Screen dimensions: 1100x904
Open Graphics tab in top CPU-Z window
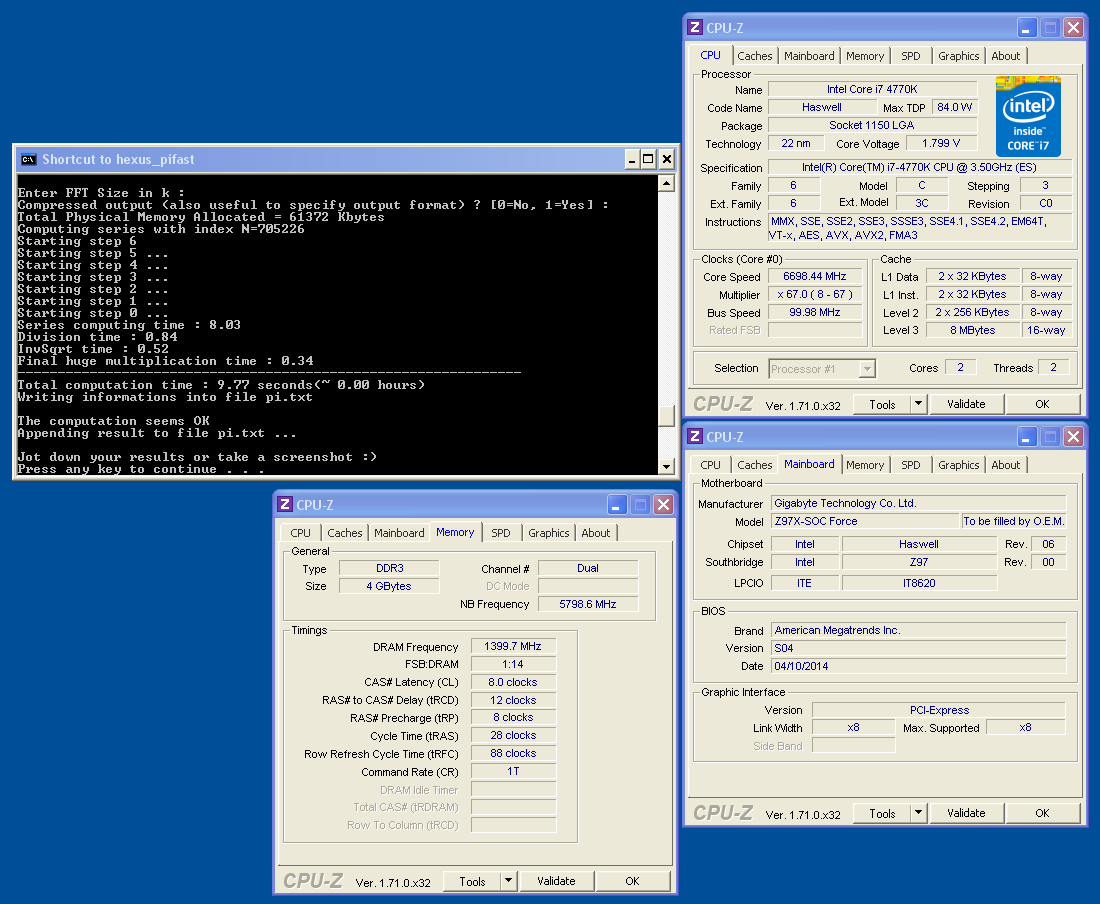(x=958, y=56)
